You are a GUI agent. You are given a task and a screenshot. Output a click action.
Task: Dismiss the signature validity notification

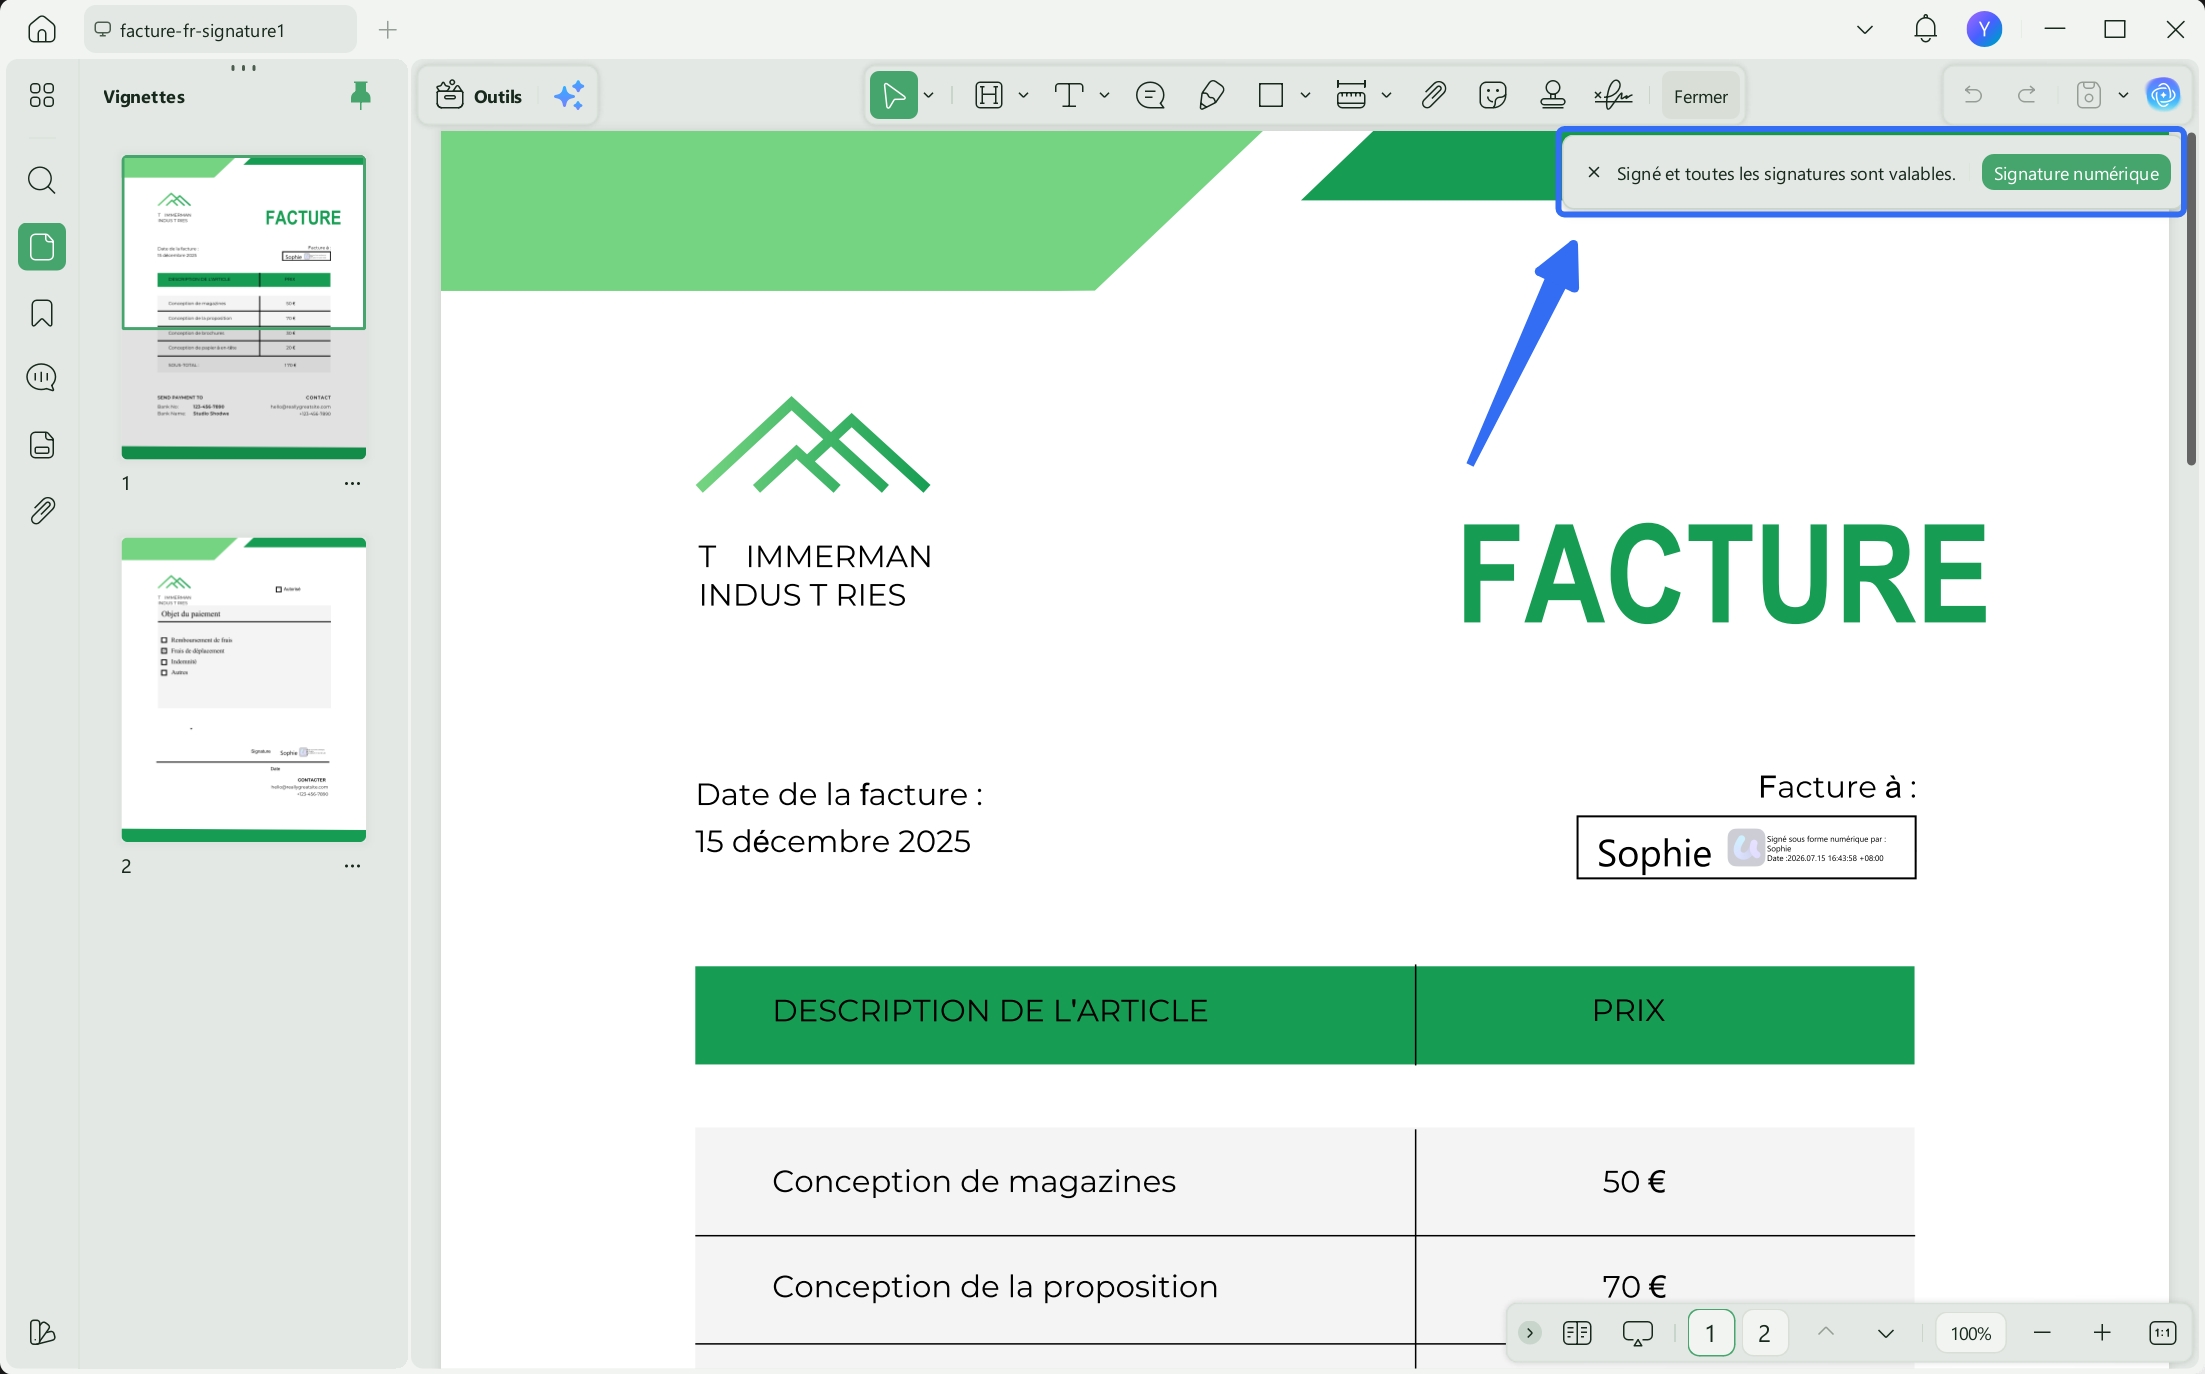click(x=1595, y=173)
